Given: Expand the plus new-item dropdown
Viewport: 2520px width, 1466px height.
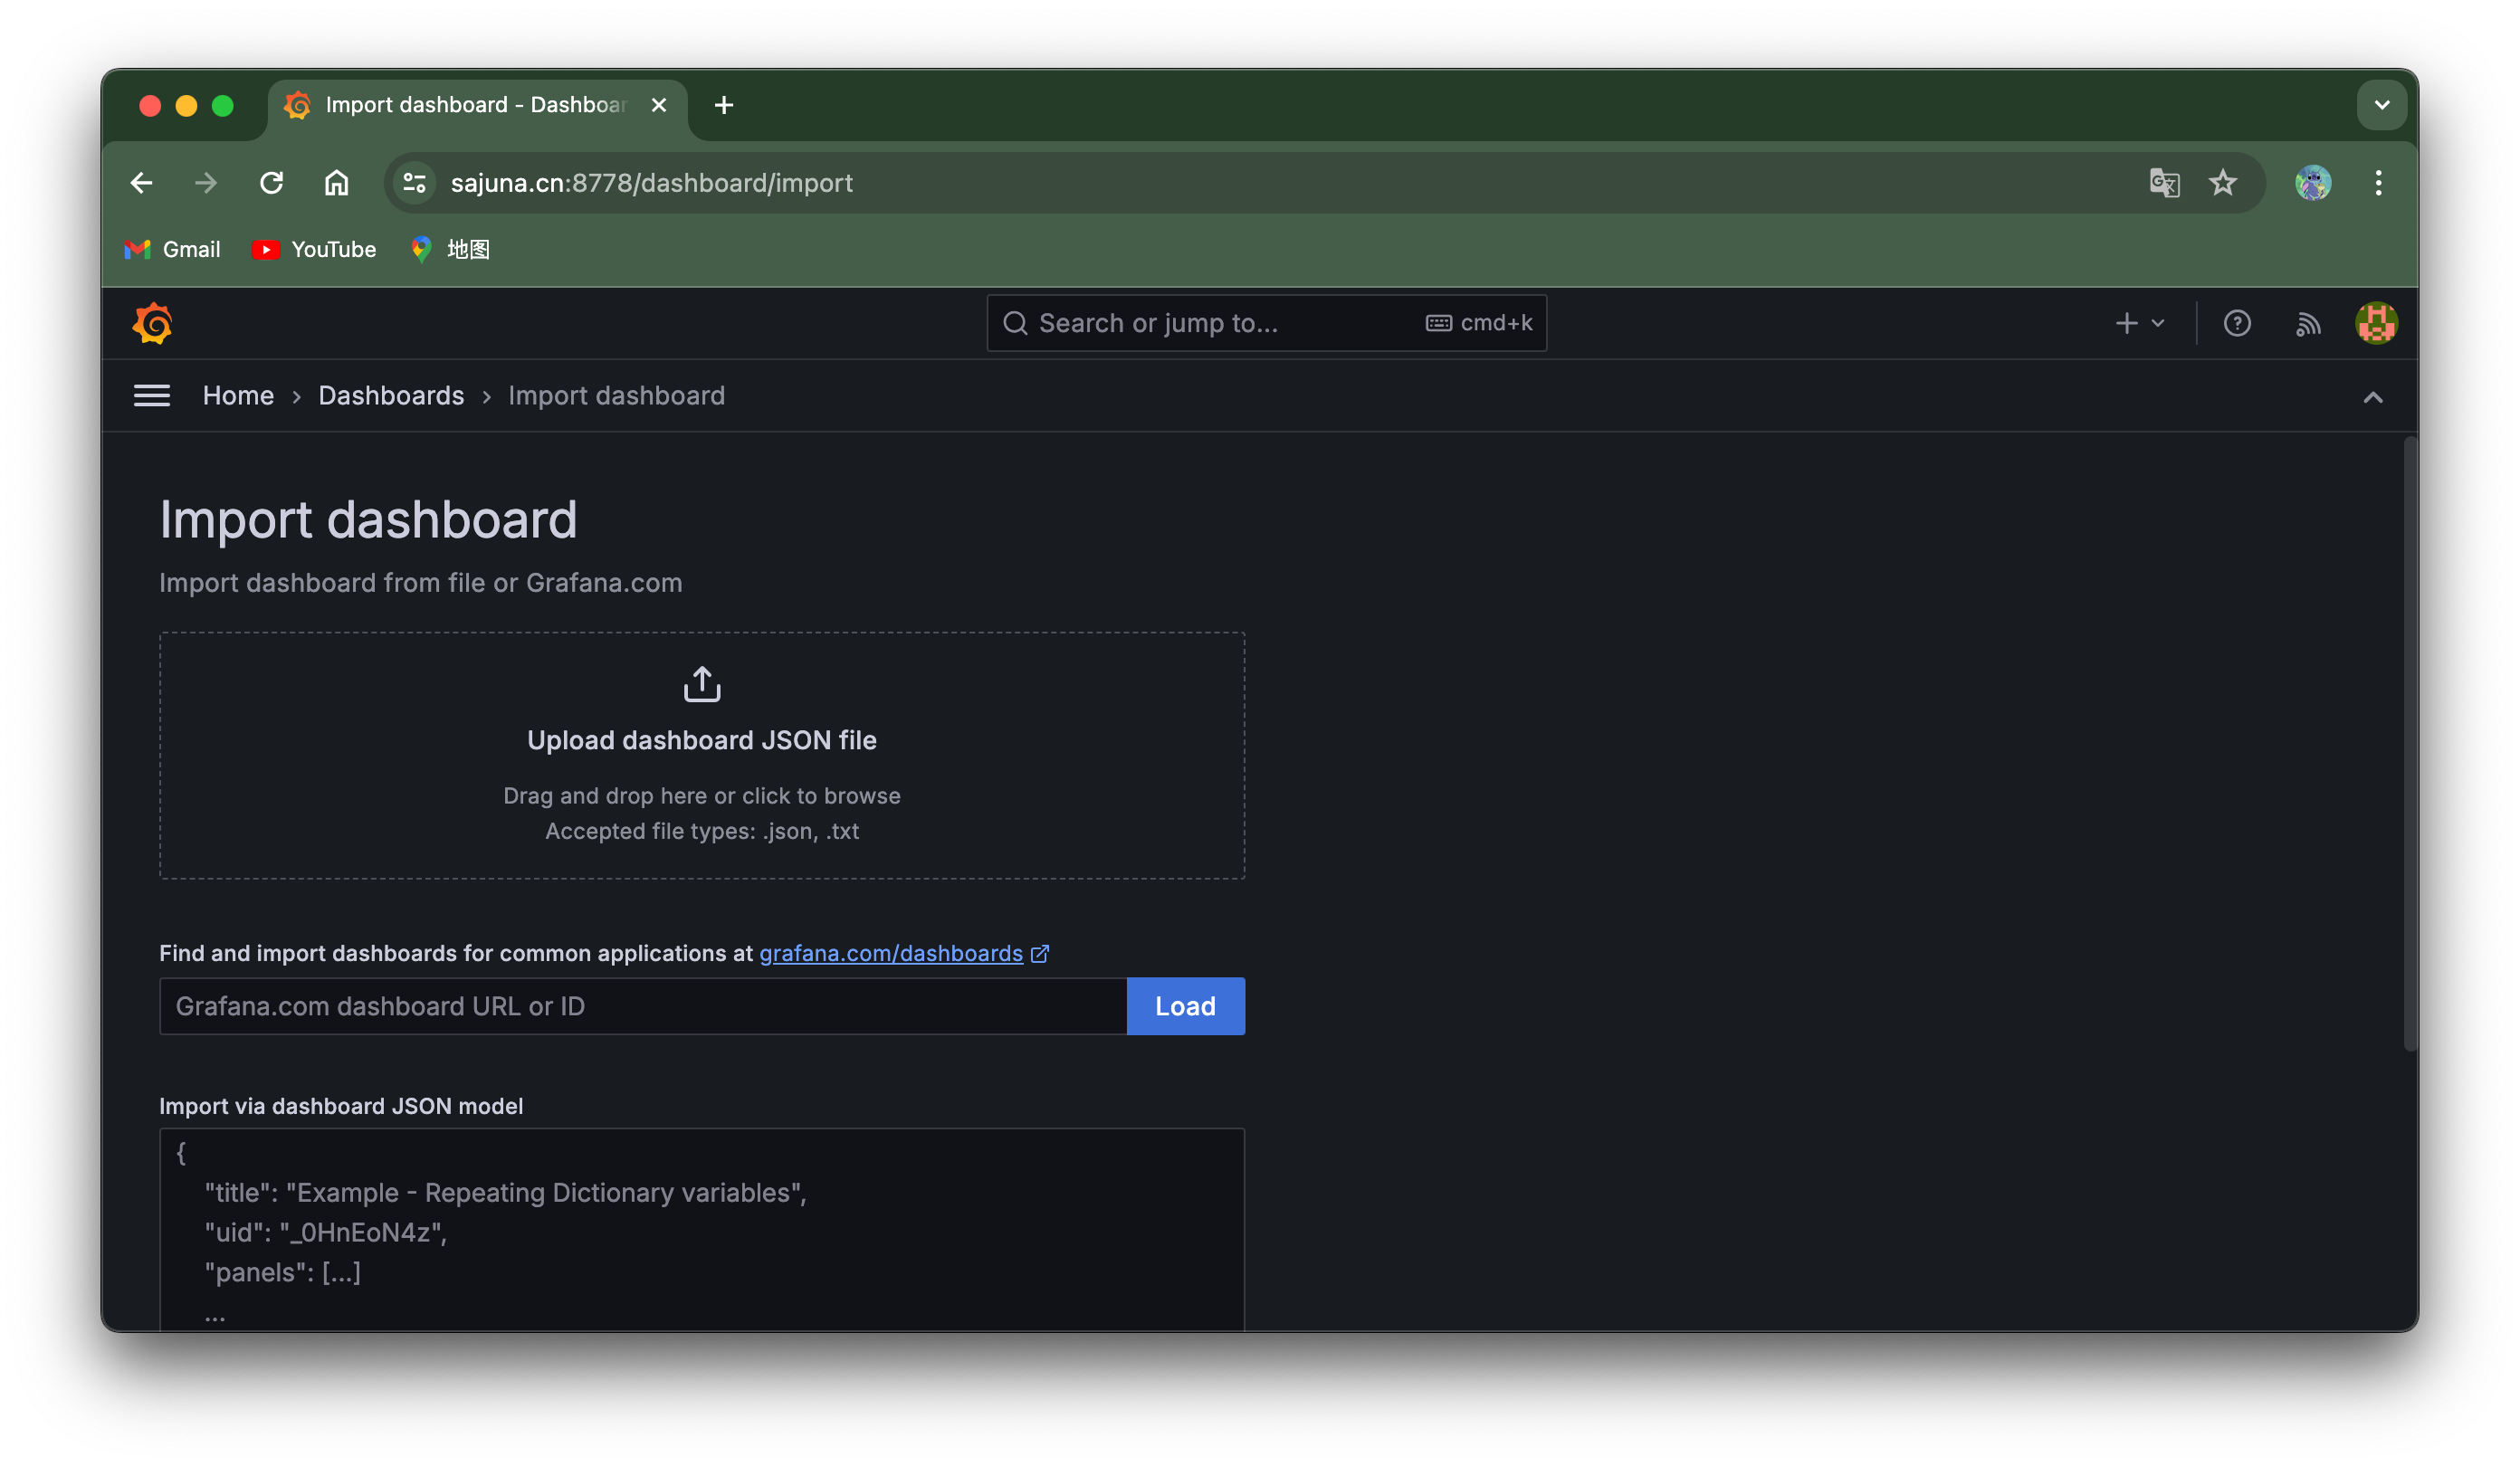Looking at the screenshot, I should click(2140, 323).
